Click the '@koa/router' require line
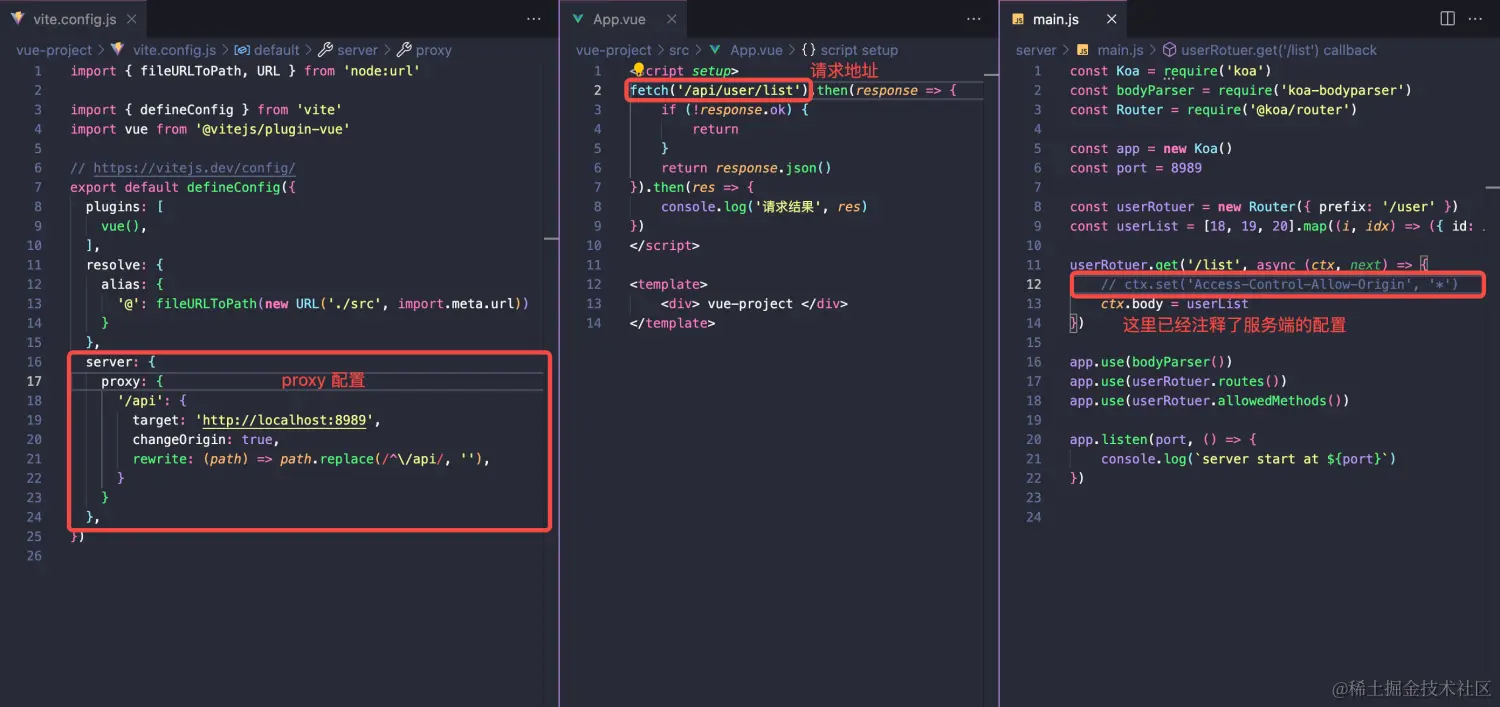The width and height of the screenshot is (1500, 707). [x=1214, y=110]
